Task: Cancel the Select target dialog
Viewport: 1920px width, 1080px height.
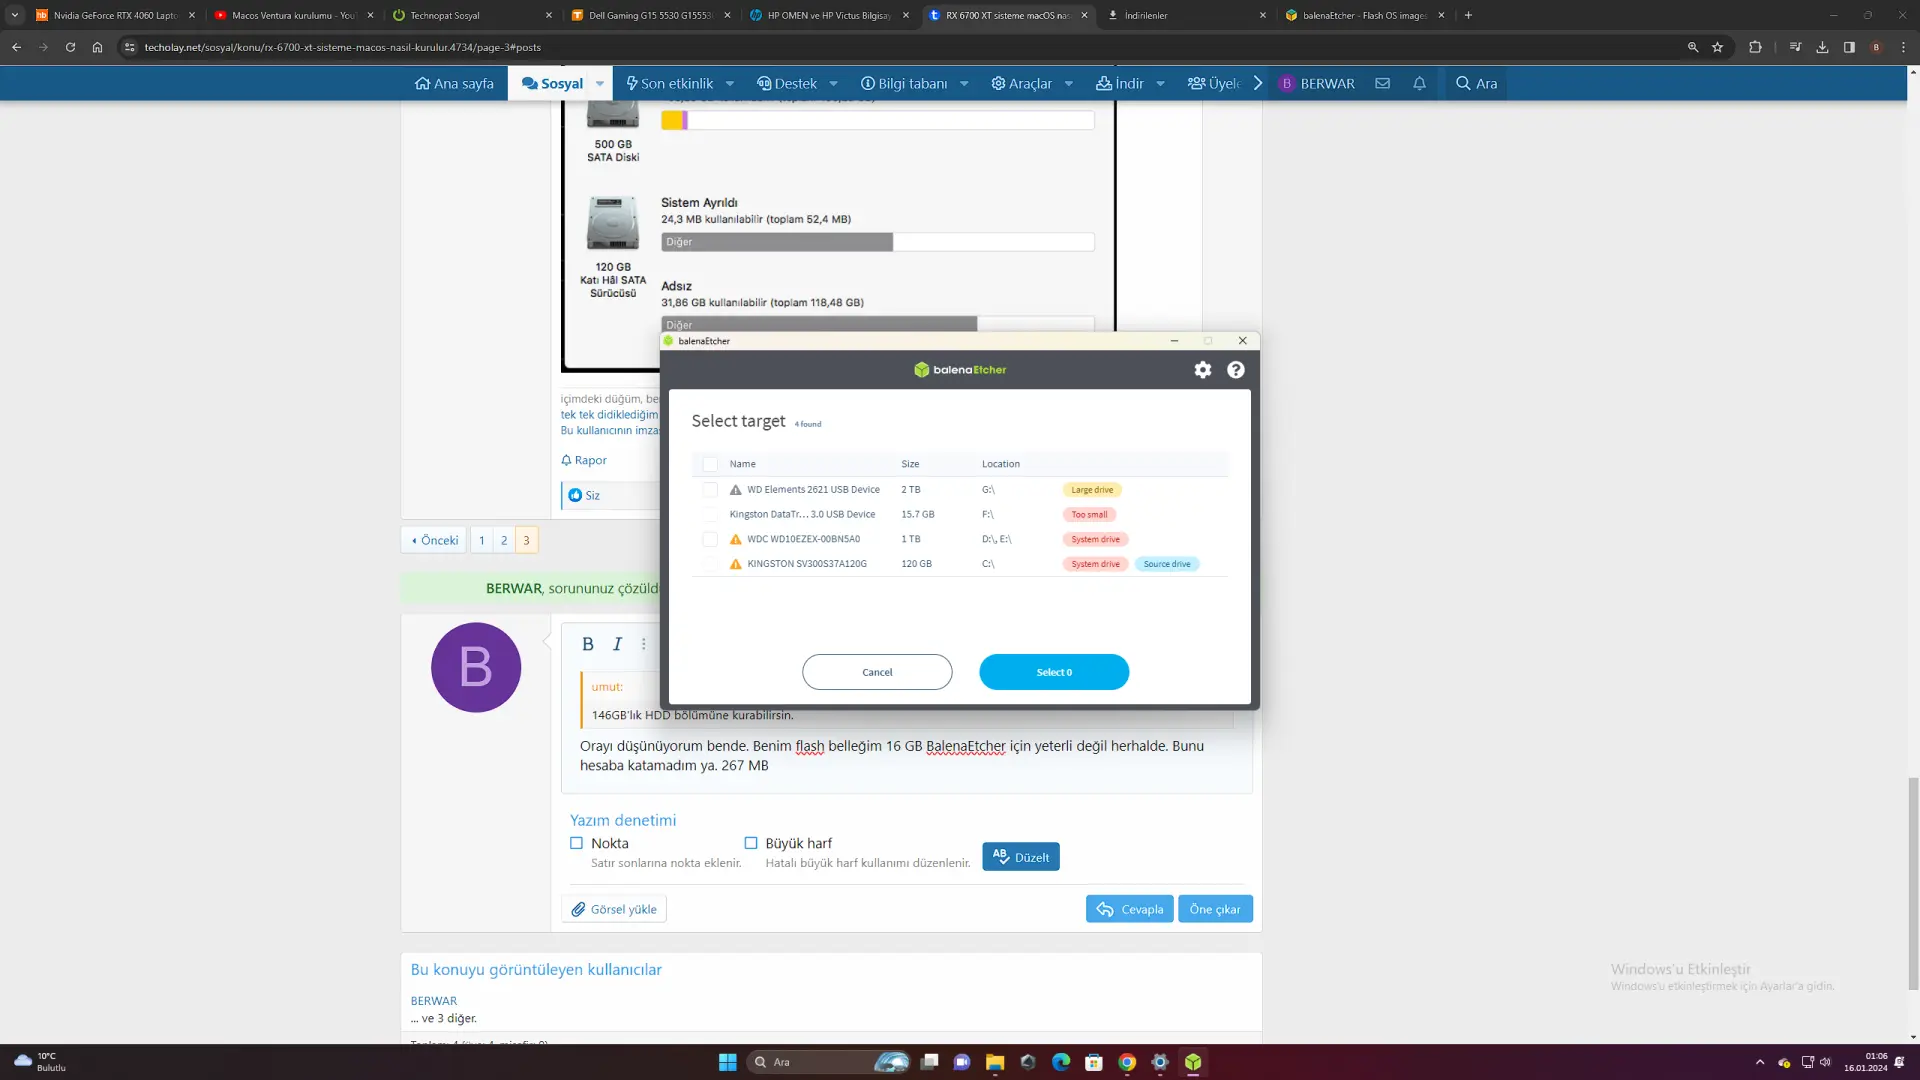Action: (x=877, y=672)
